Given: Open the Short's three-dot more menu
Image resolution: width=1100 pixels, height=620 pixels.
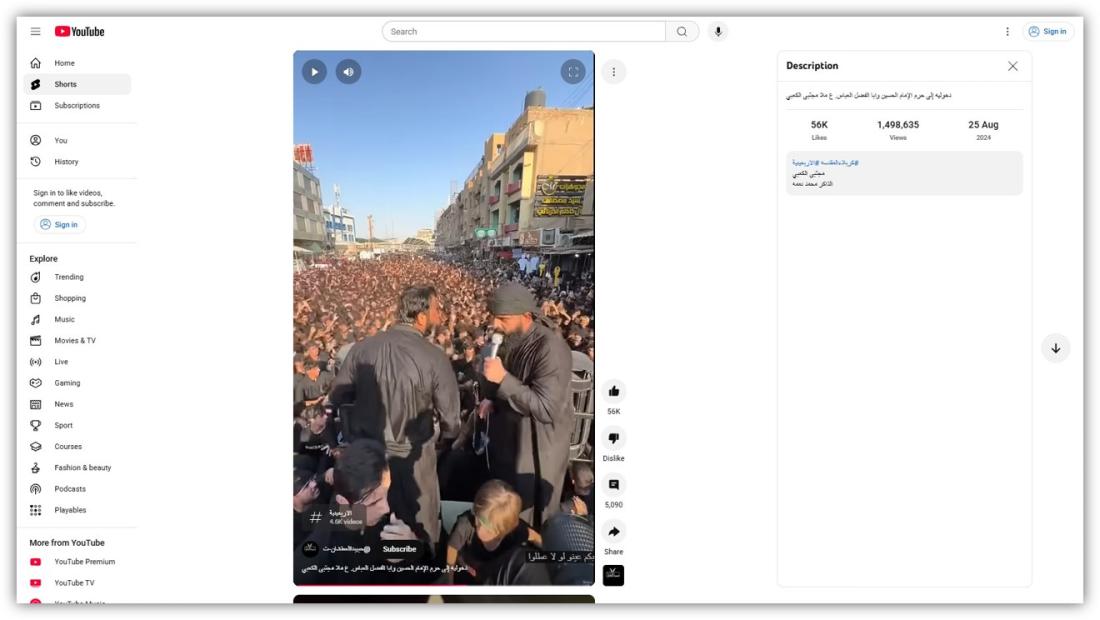Looking at the screenshot, I should coord(614,72).
